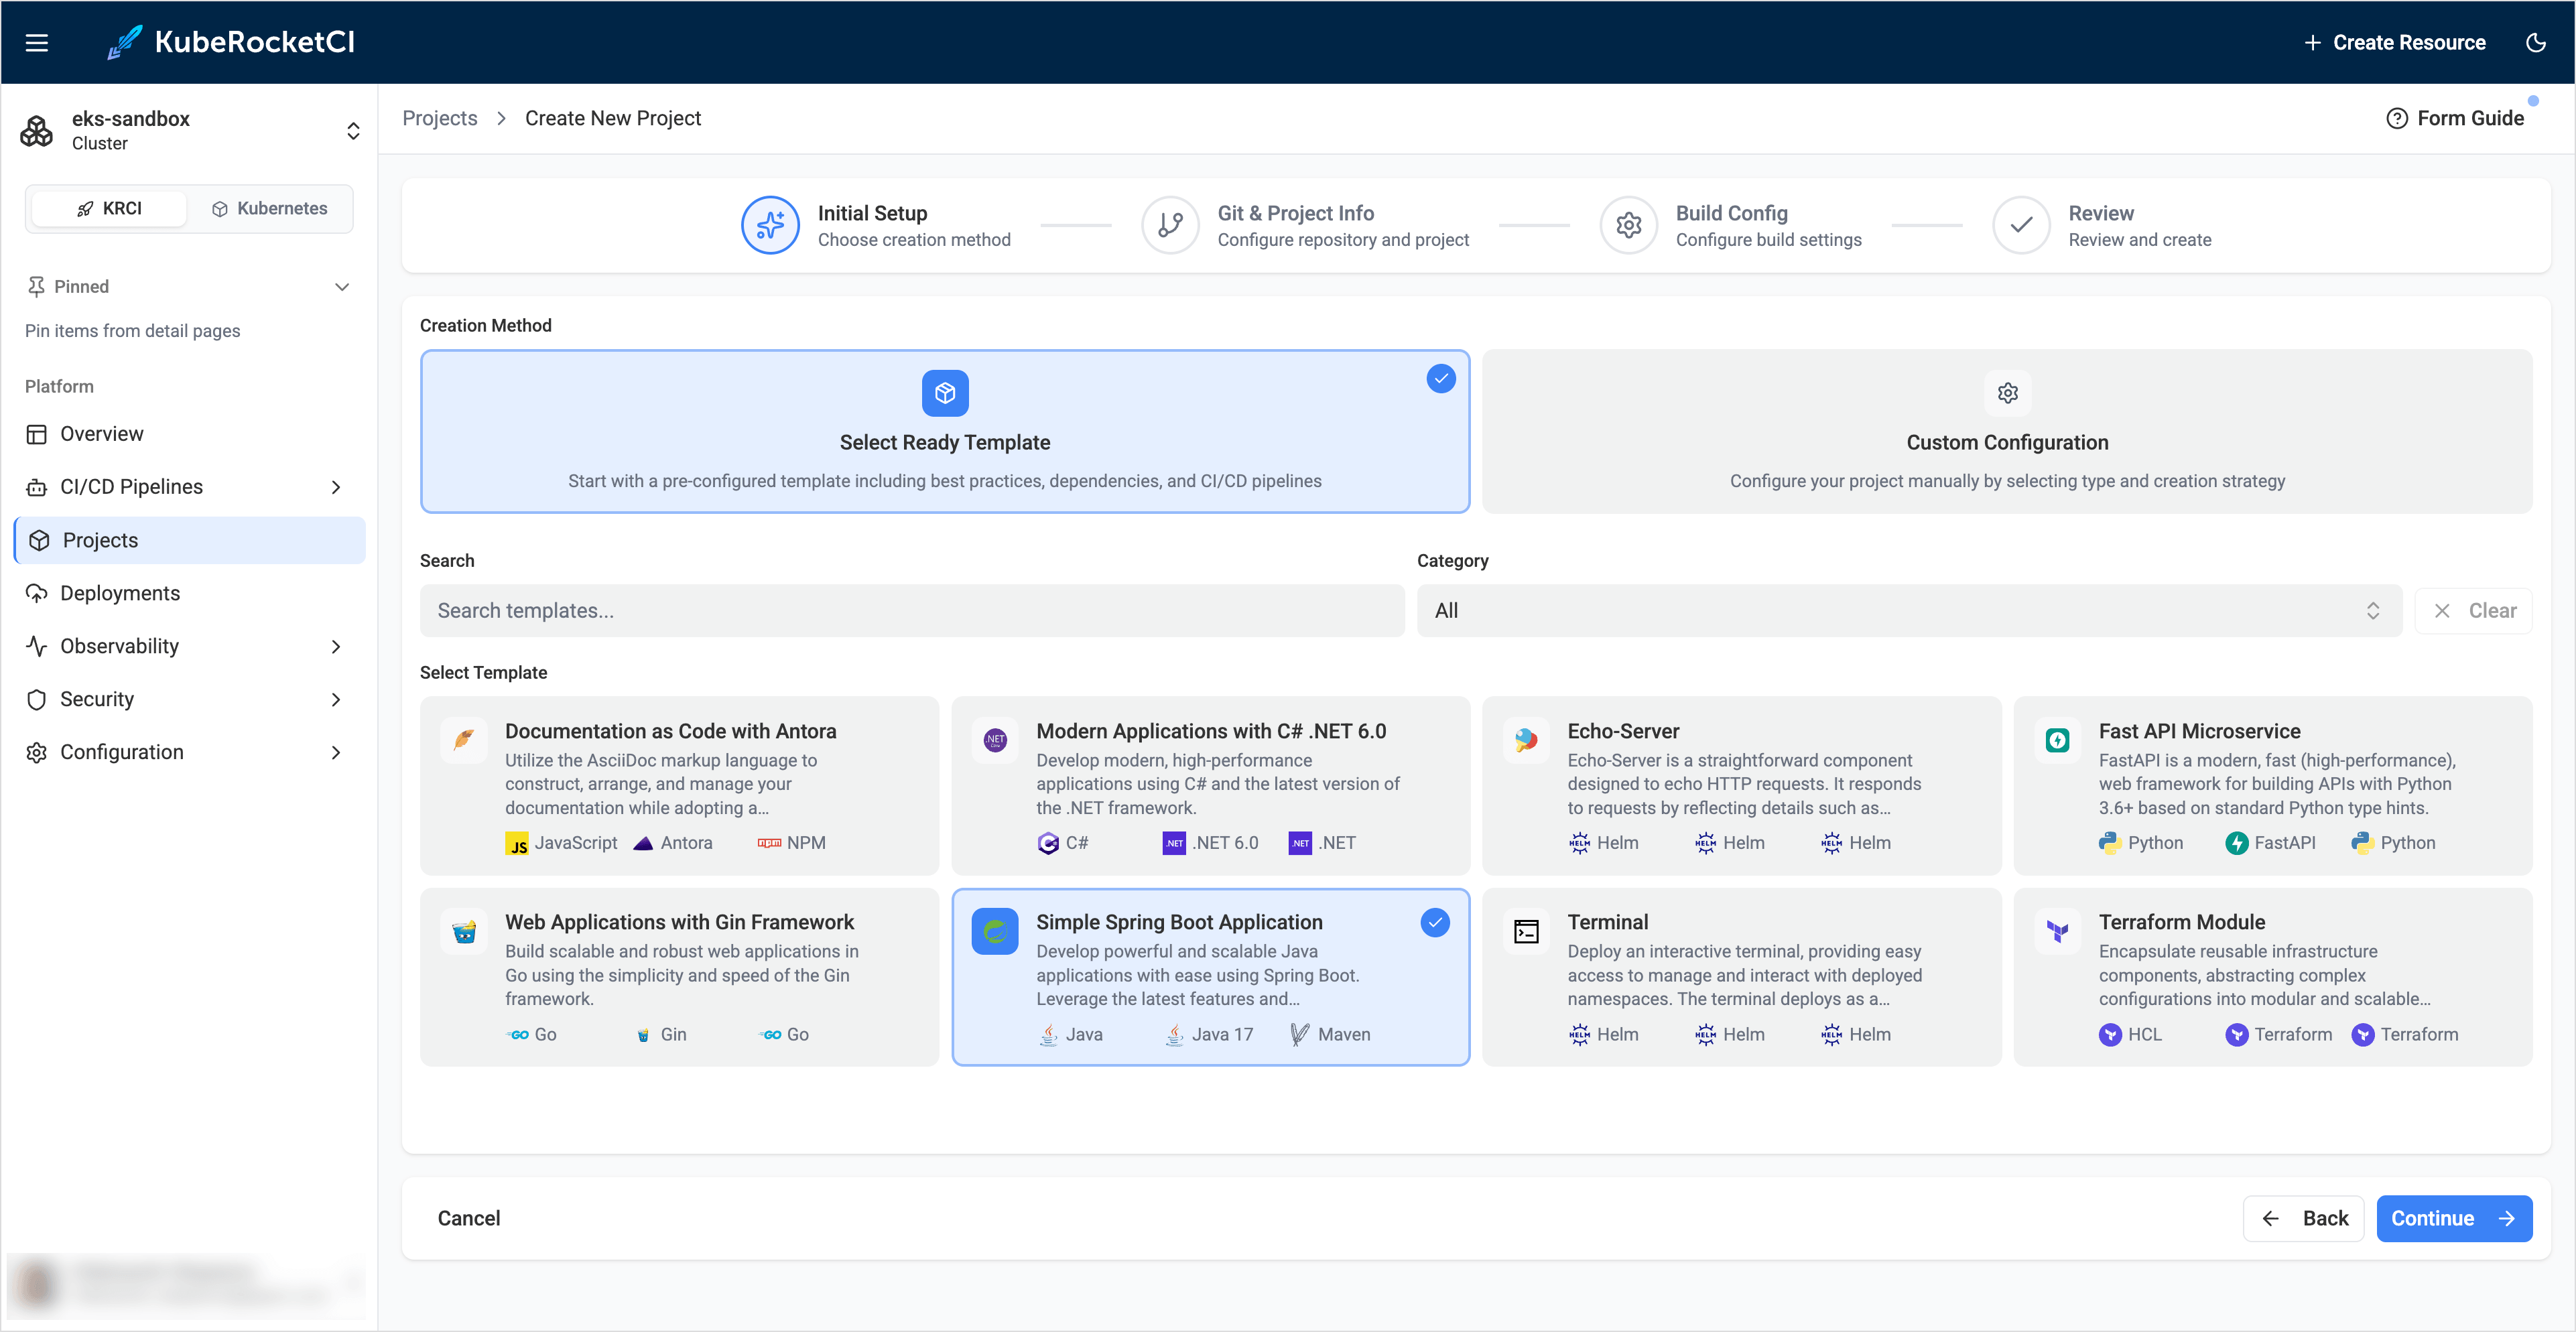Expand the Configuration submenu chevron
The image size is (2576, 1332).
336,752
